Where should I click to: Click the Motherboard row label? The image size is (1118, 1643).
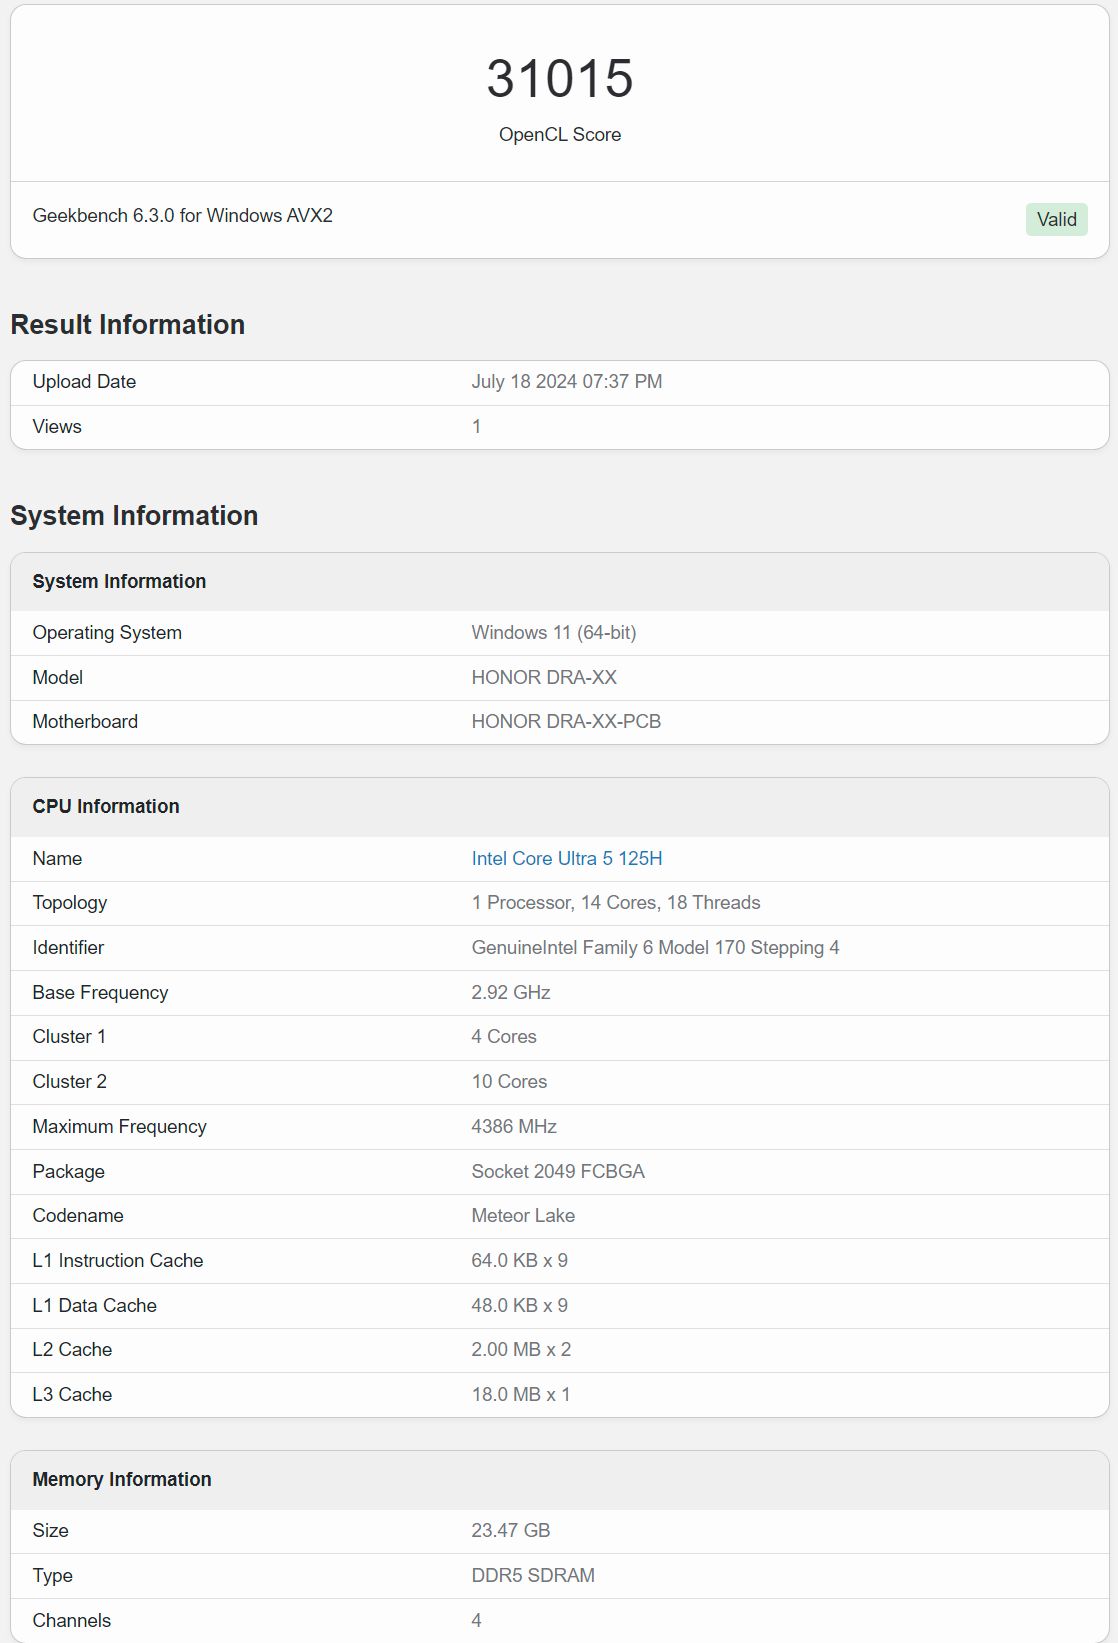point(85,721)
